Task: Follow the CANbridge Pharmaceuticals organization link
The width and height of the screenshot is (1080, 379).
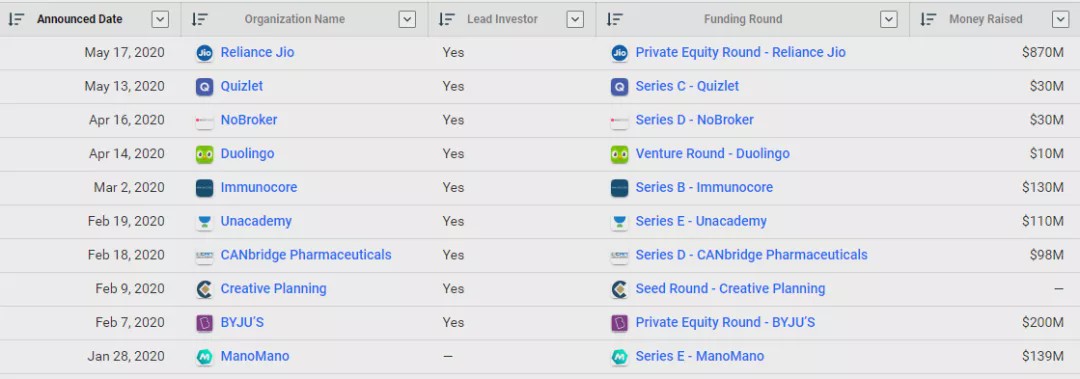Action: tap(306, 255)
